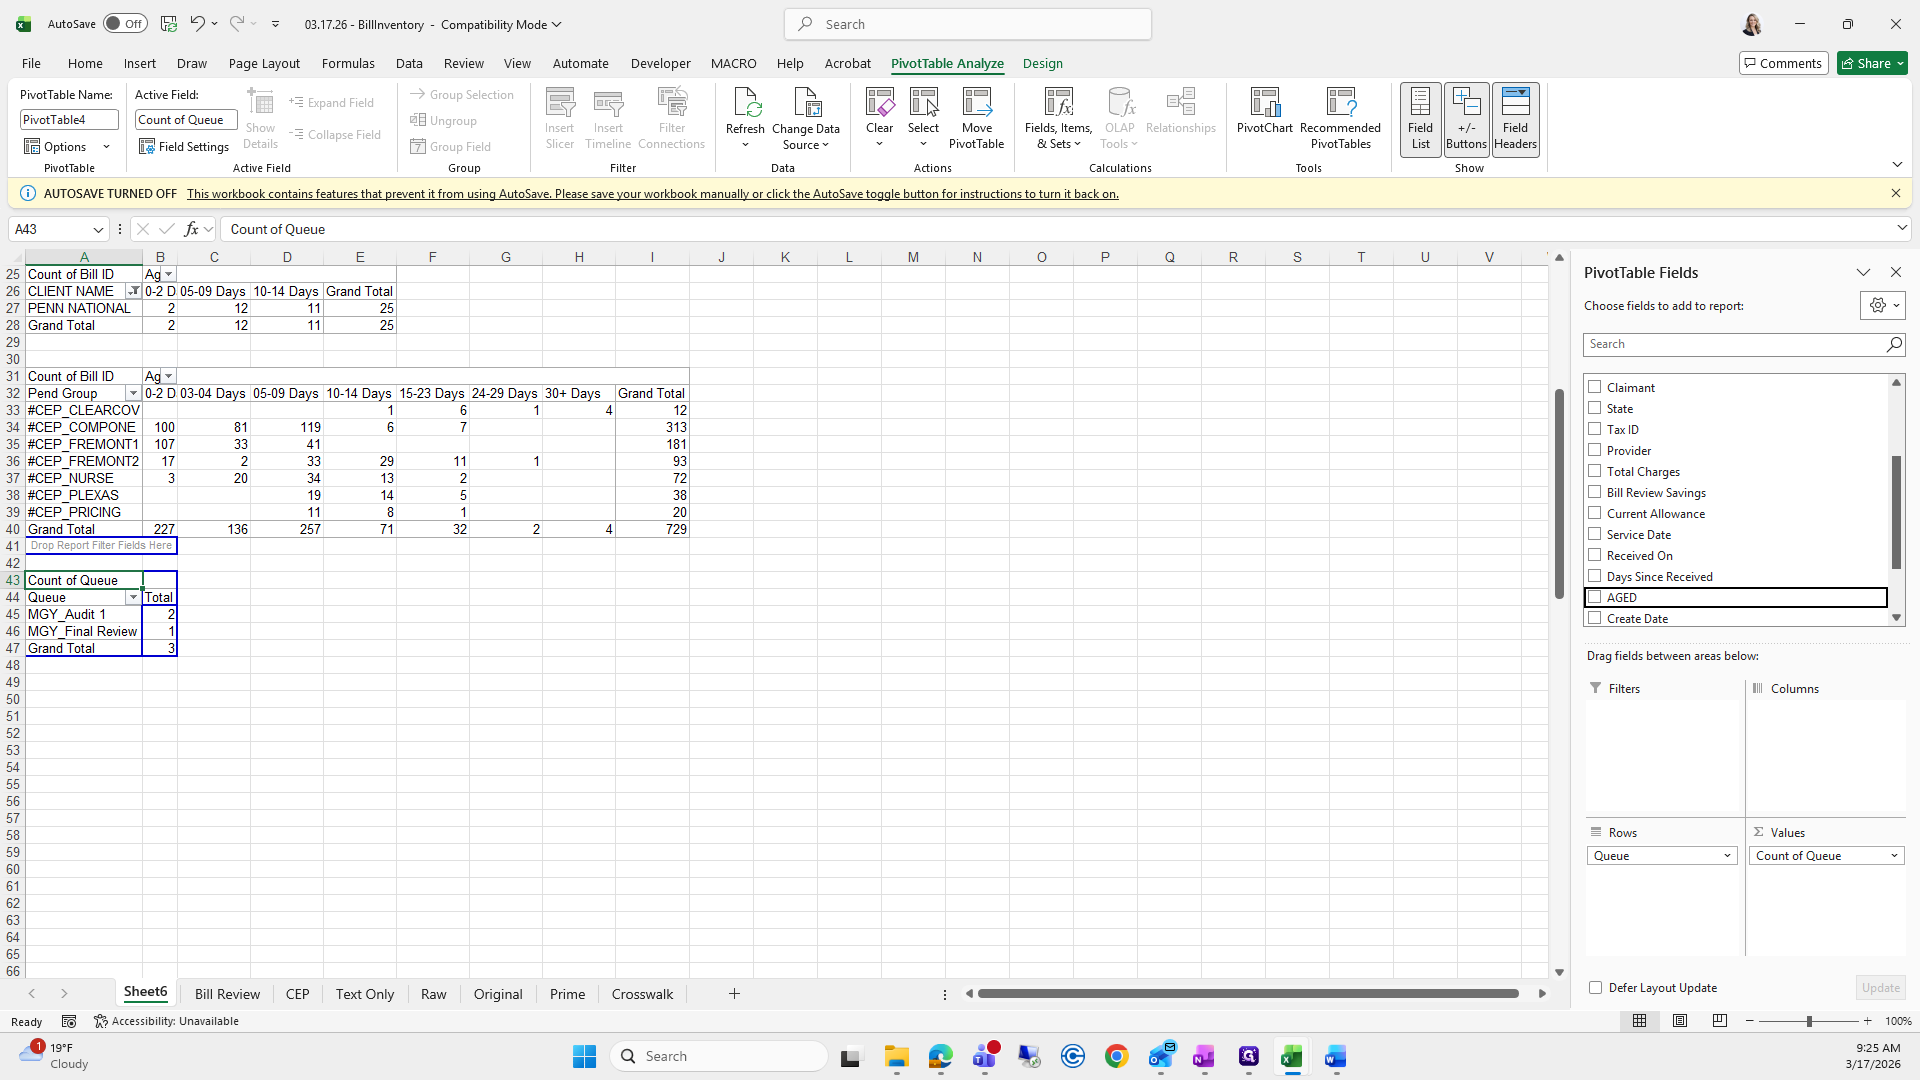Open the Queue row field dropdown
Viewport: 1920px width, 1080px height.
point(1727,856)
